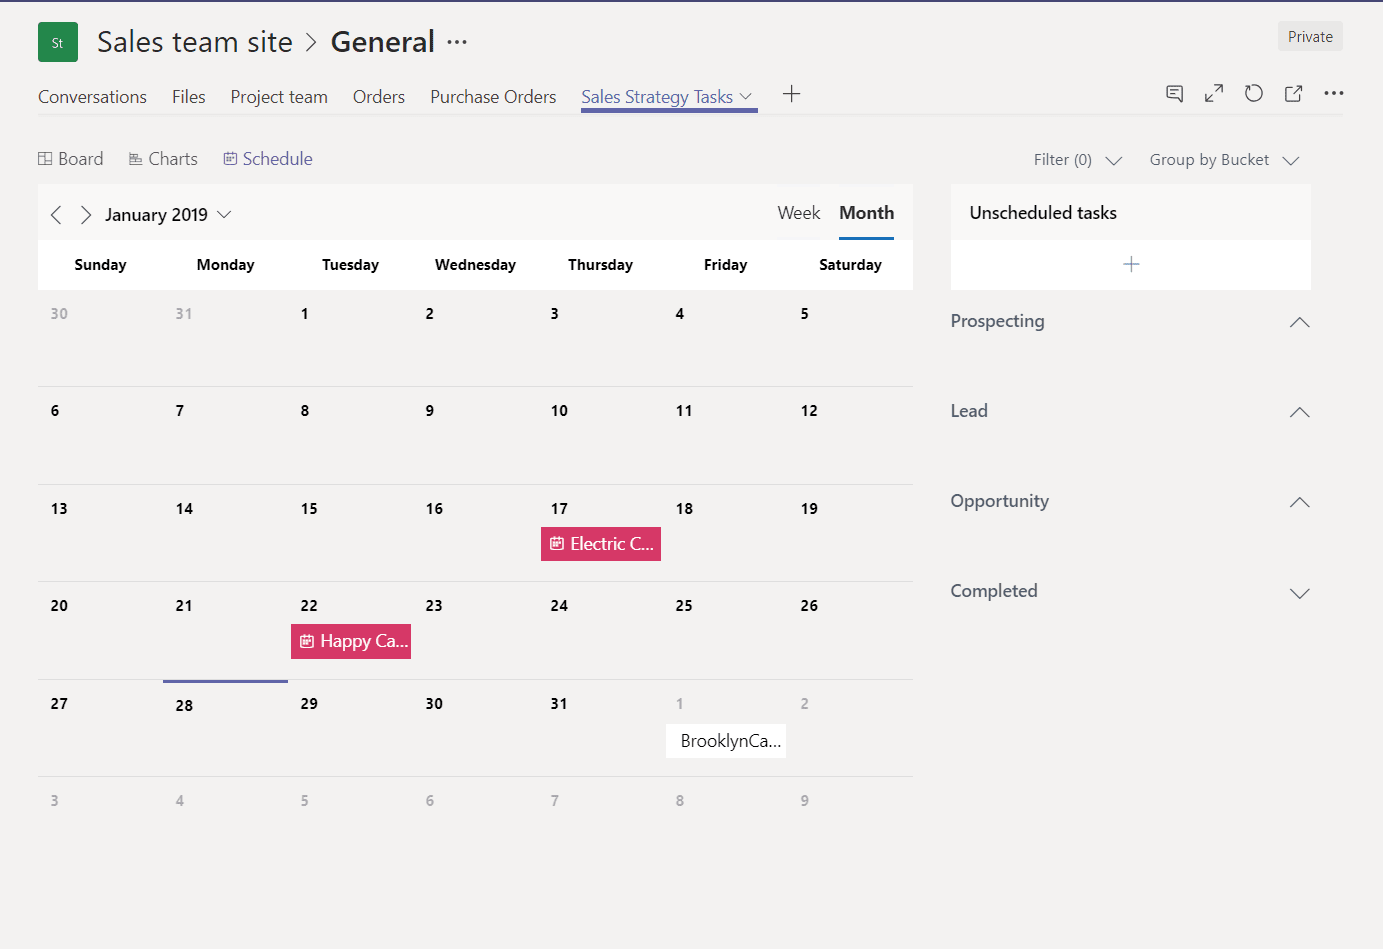Open the Filter dropdown
This screenshot has width=1383, height=949.
(1078, 159)
